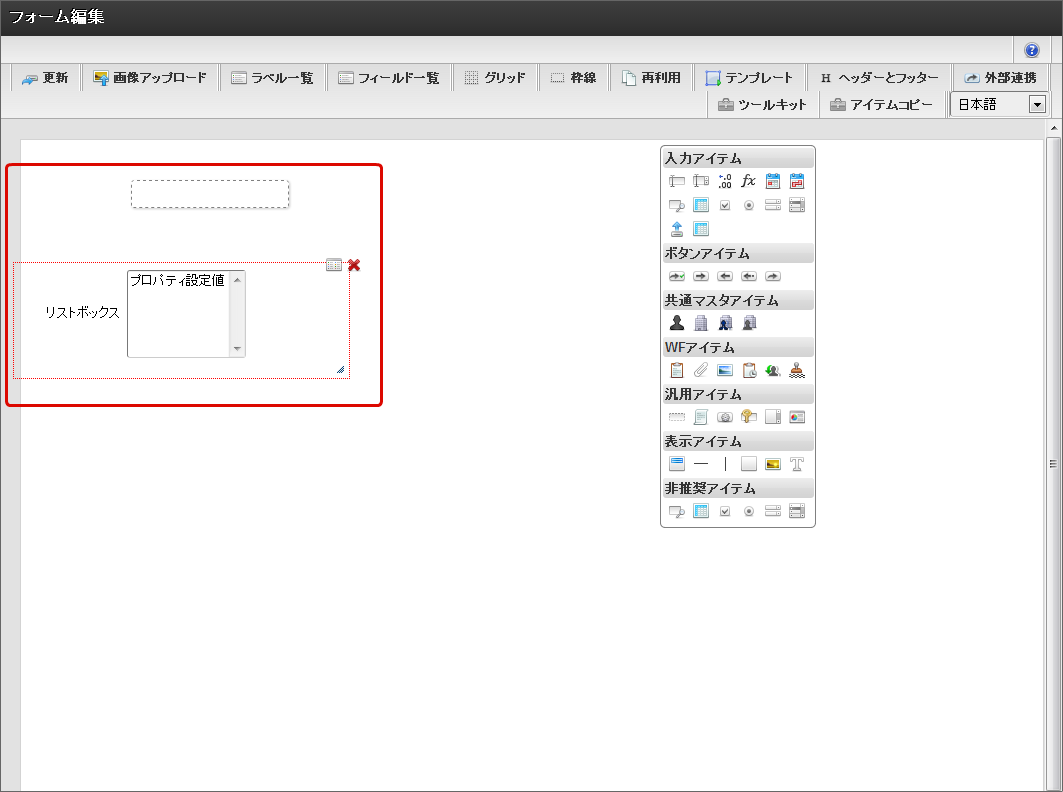Select the T label text item icon

(x=797, y=464)
